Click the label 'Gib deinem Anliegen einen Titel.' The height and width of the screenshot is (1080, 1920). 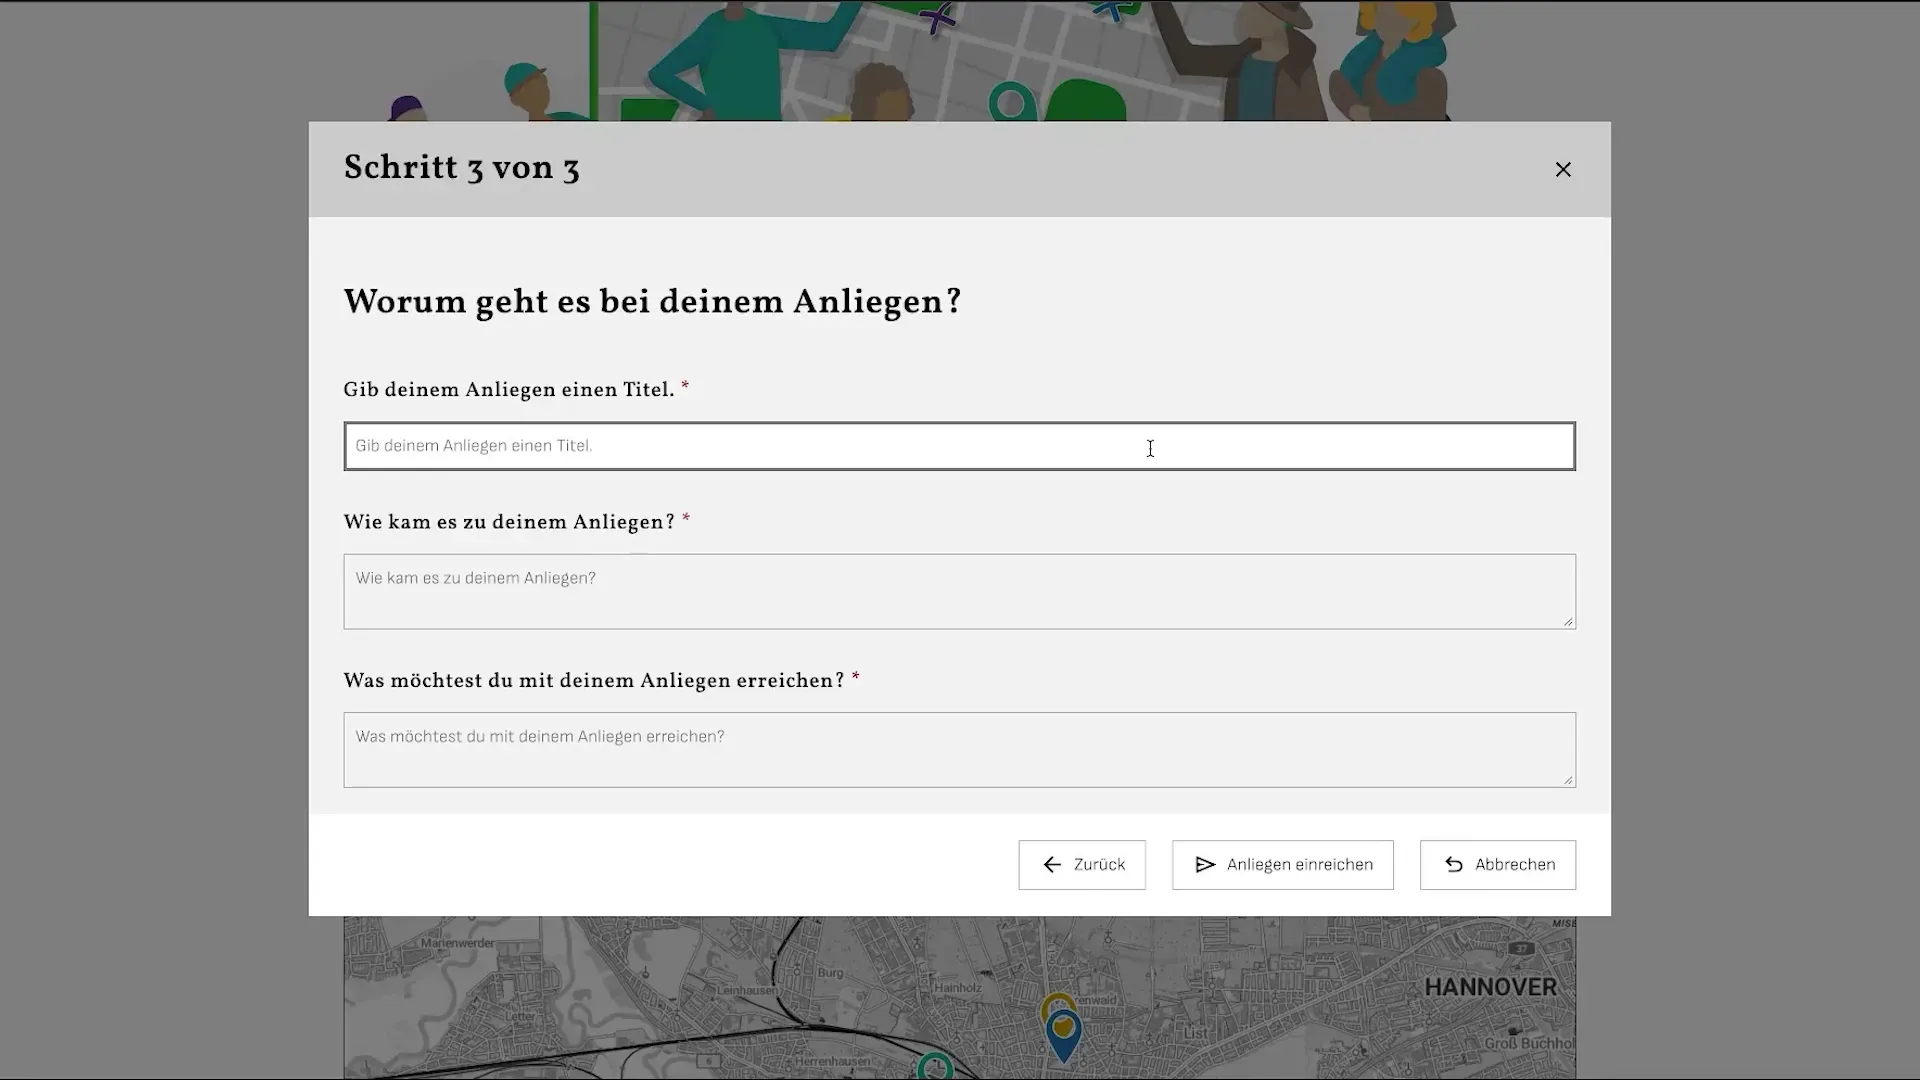tap(509, 390)
